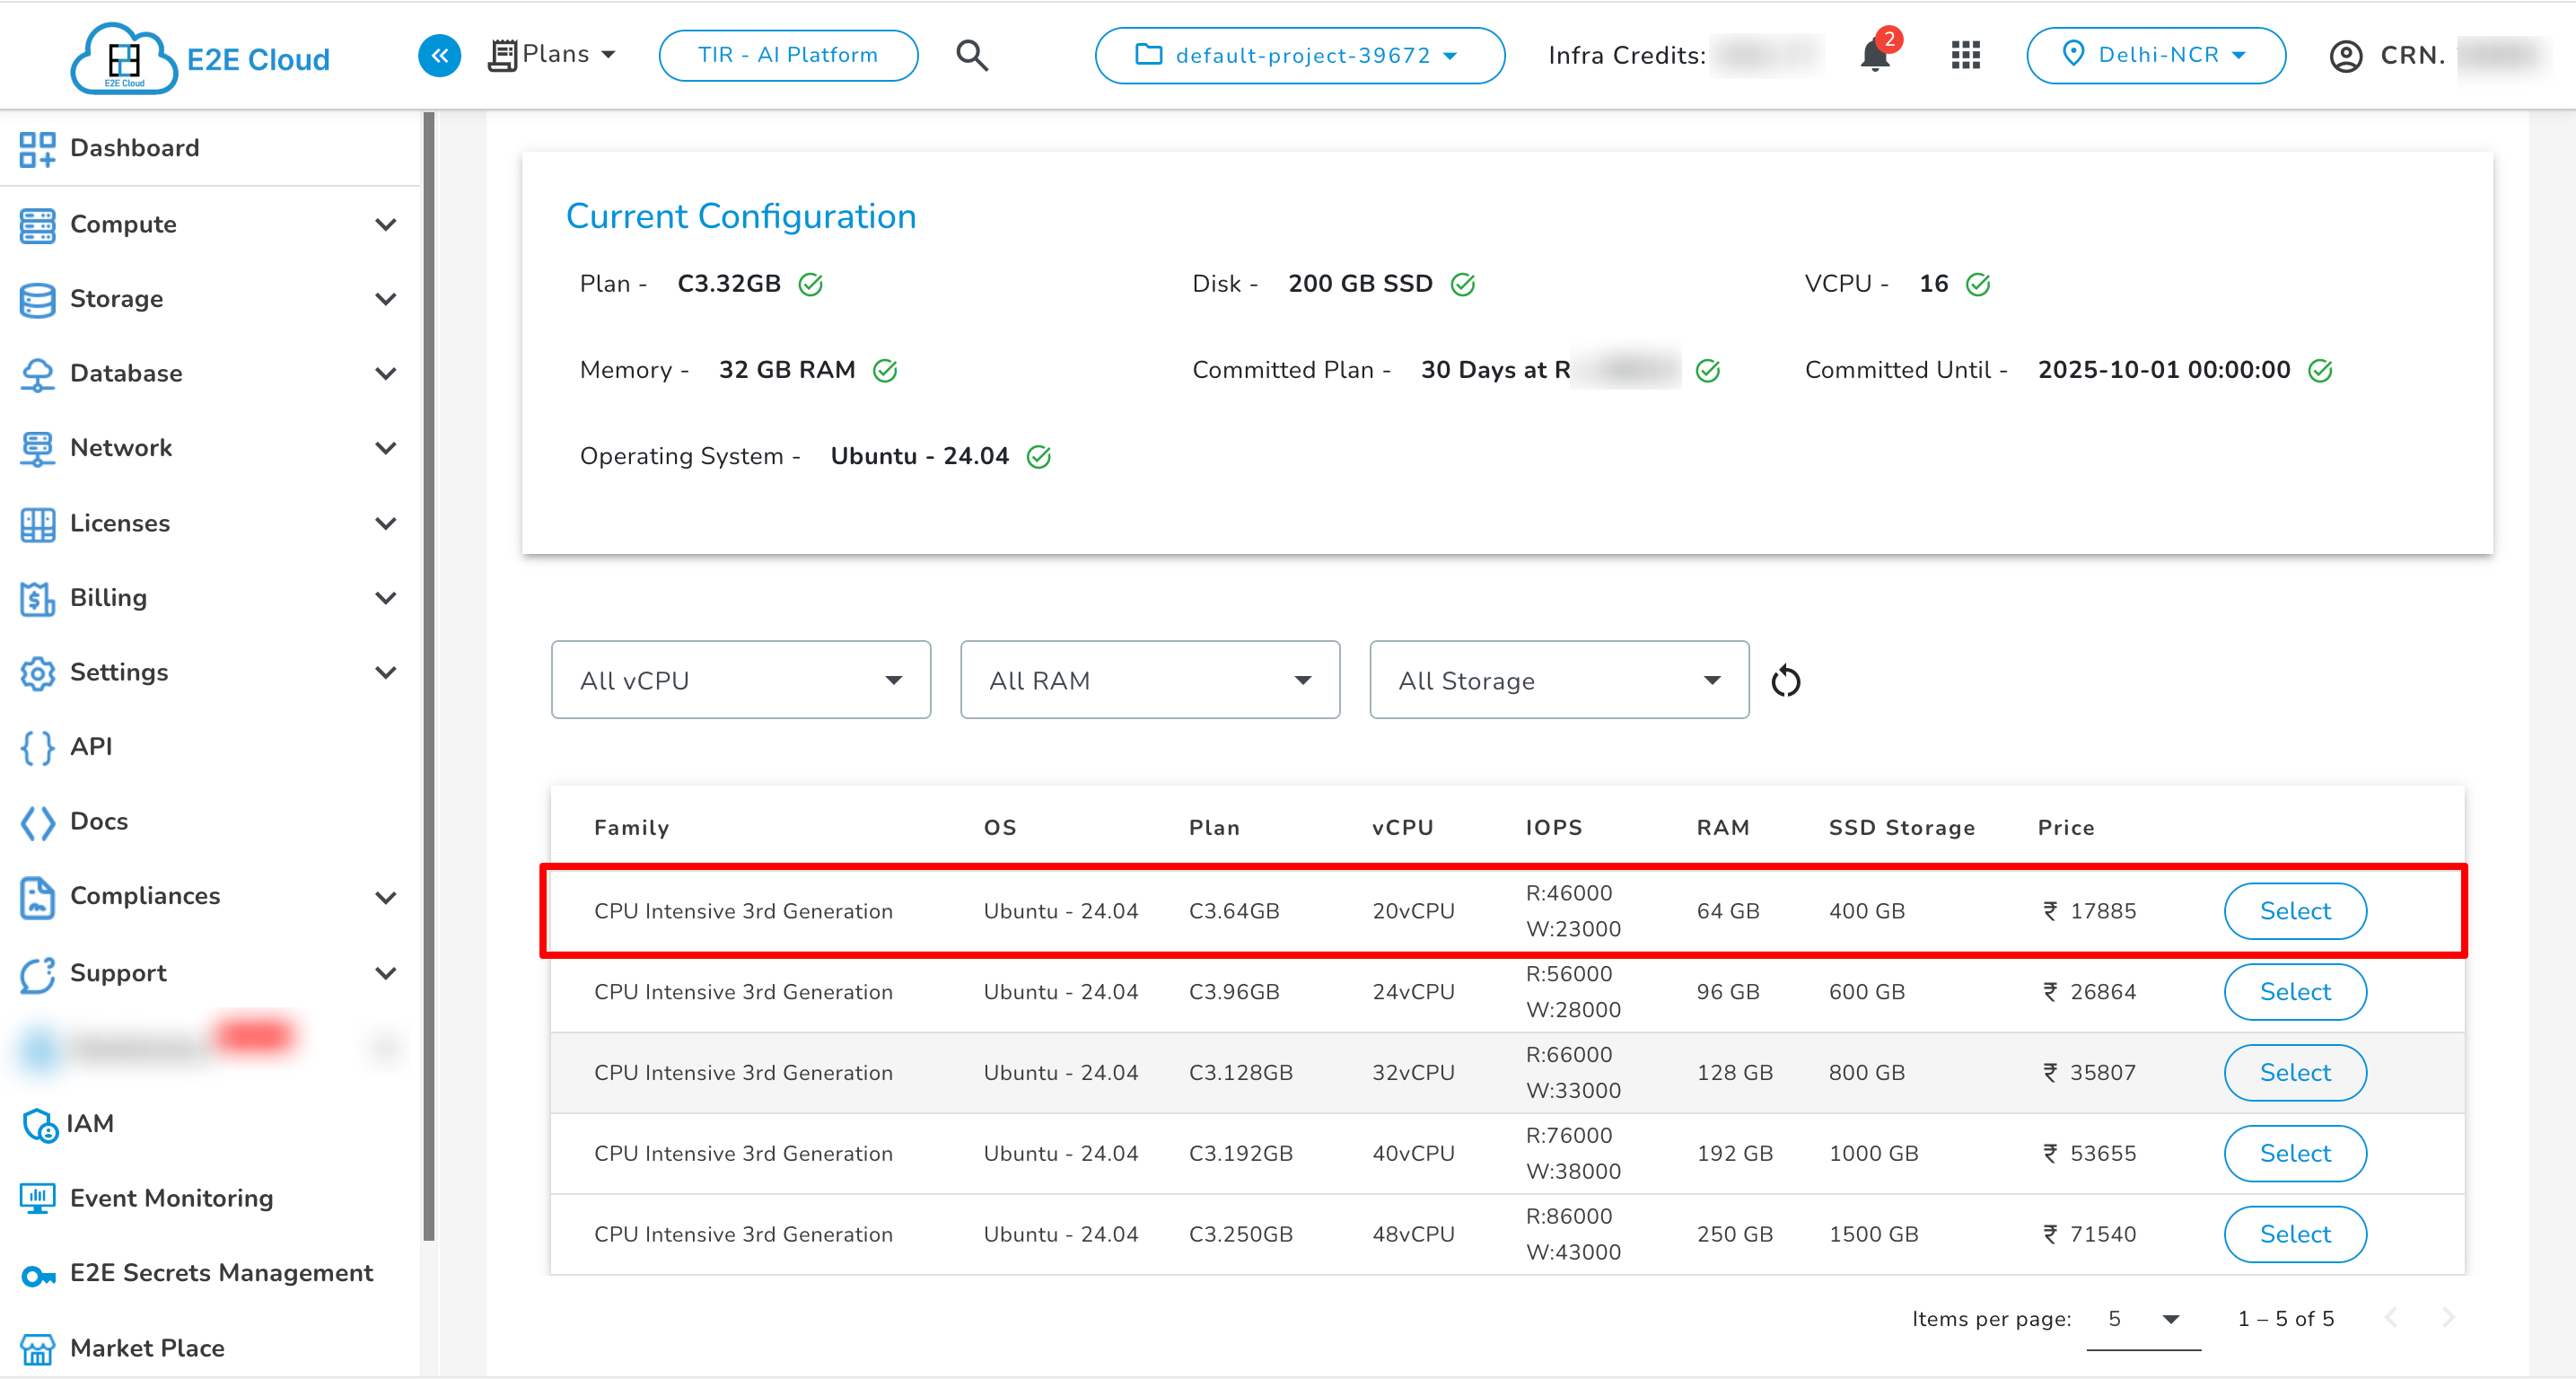
Task: Open Market Place from the sidebar
Action: coord(146,1348)
